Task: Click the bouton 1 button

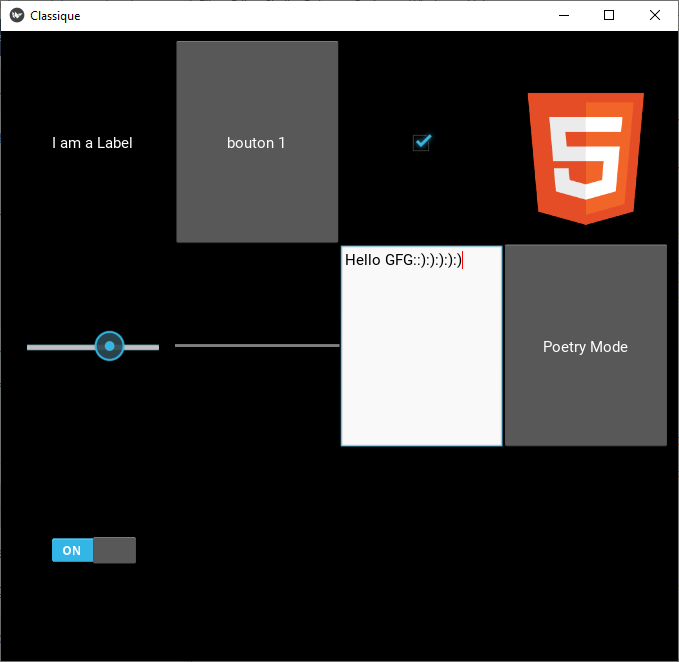Action: point(257,142)
